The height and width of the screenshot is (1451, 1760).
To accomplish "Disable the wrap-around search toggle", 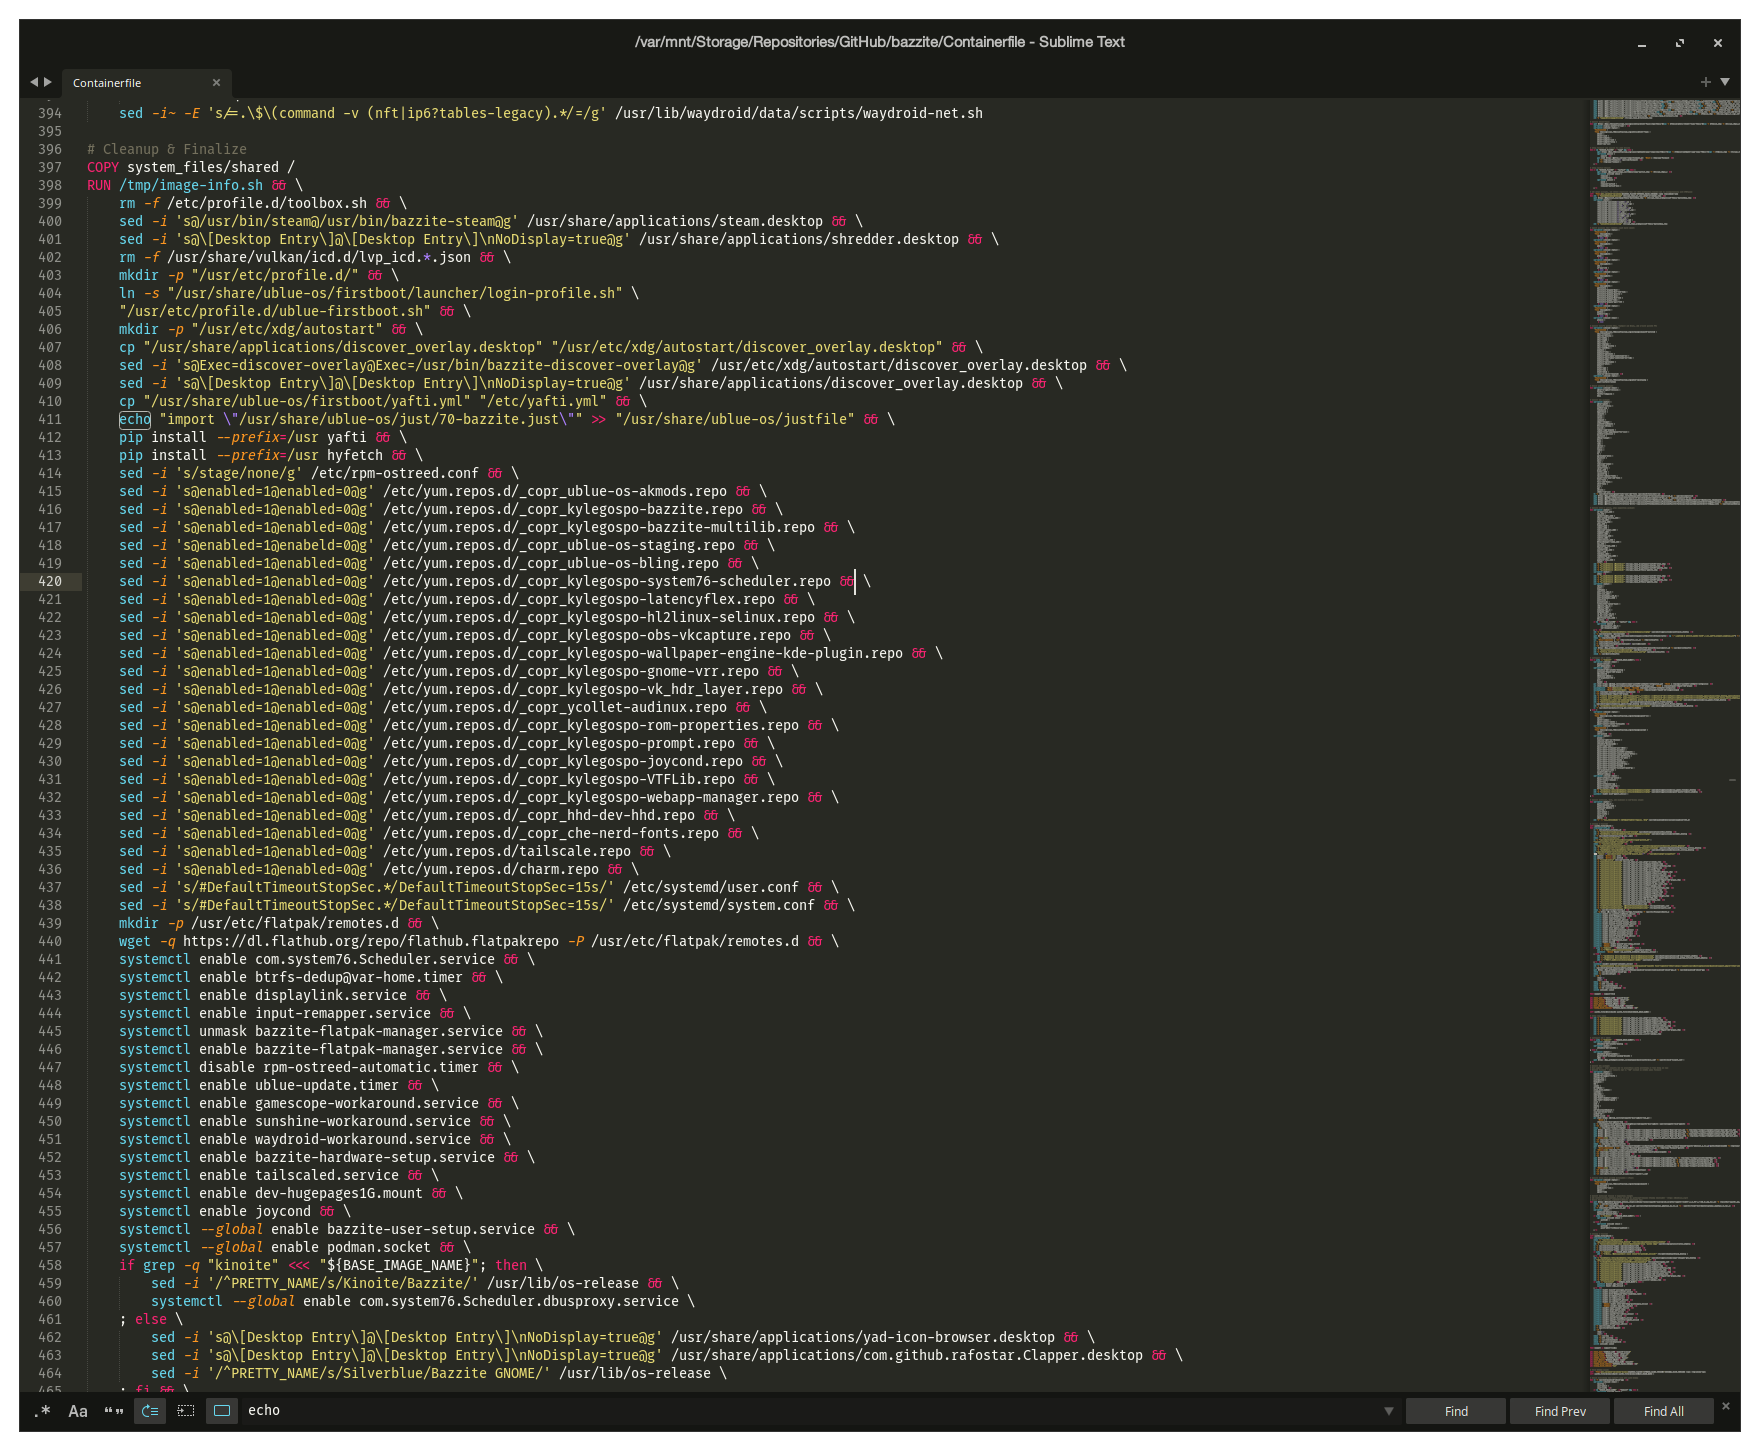I will [149, 1411].
